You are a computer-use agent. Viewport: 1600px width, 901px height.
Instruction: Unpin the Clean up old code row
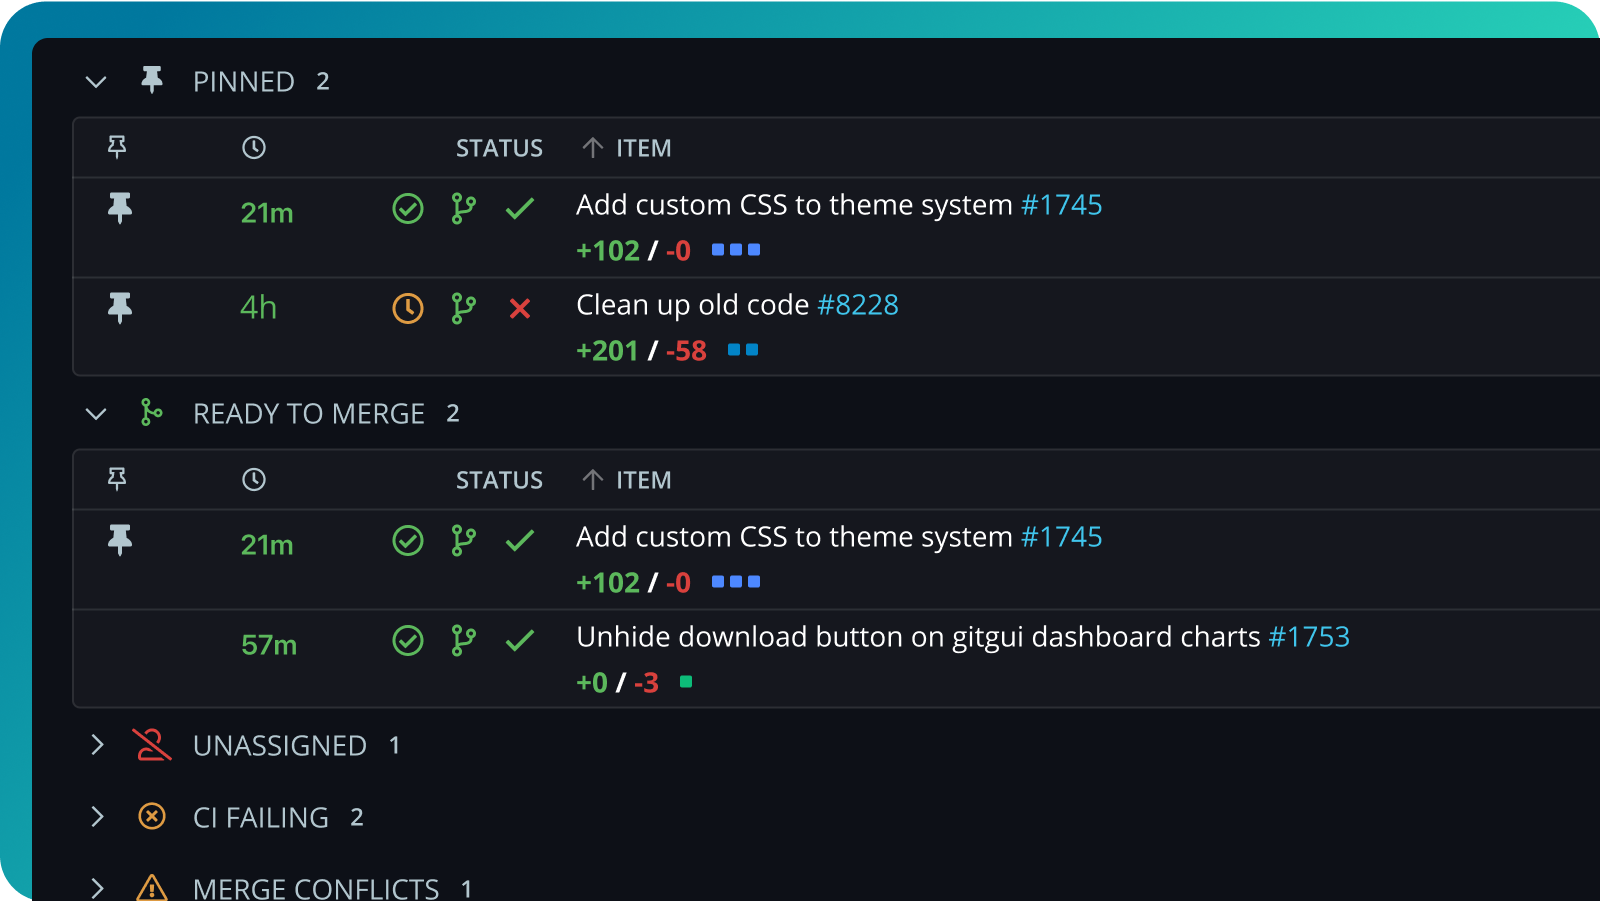coord(120,309)
